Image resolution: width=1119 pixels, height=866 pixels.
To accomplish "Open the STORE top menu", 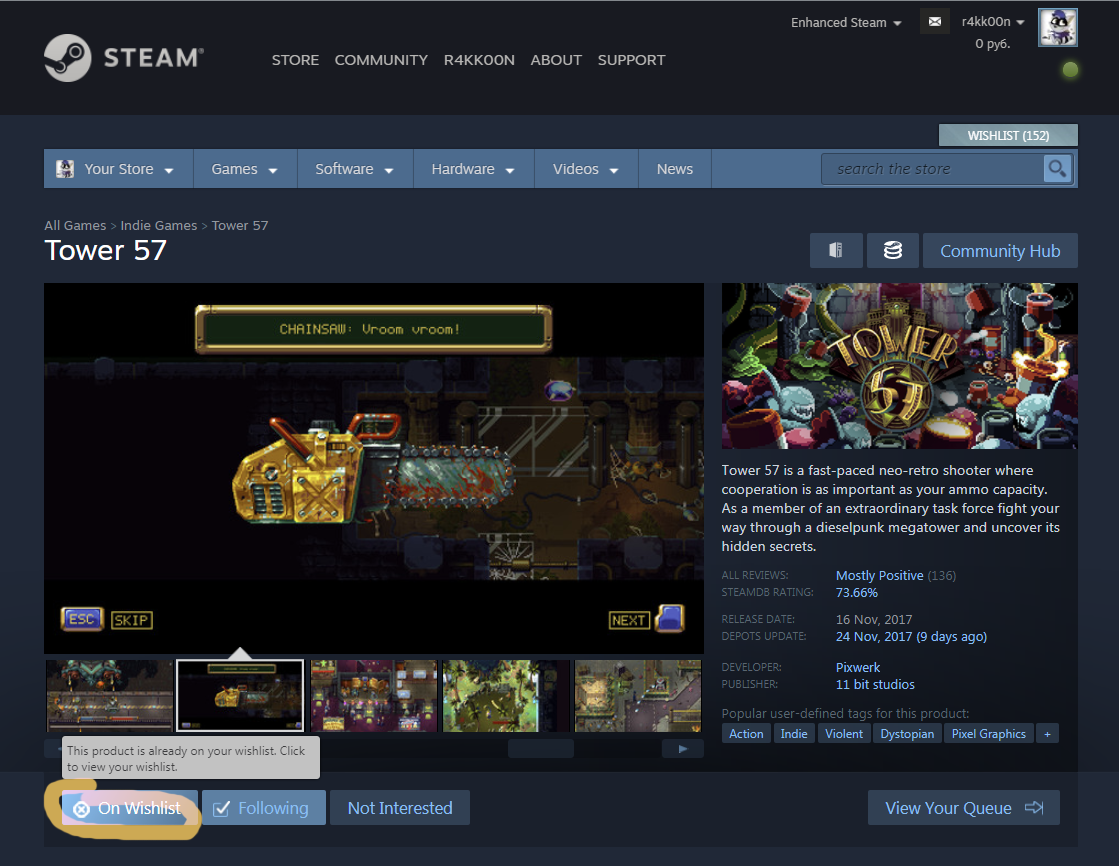I will tap(295, 60).
